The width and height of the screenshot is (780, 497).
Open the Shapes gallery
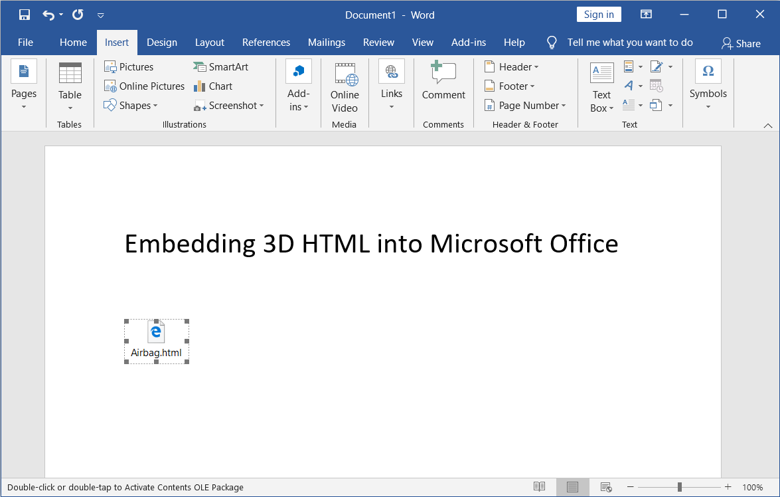[131, 105]
